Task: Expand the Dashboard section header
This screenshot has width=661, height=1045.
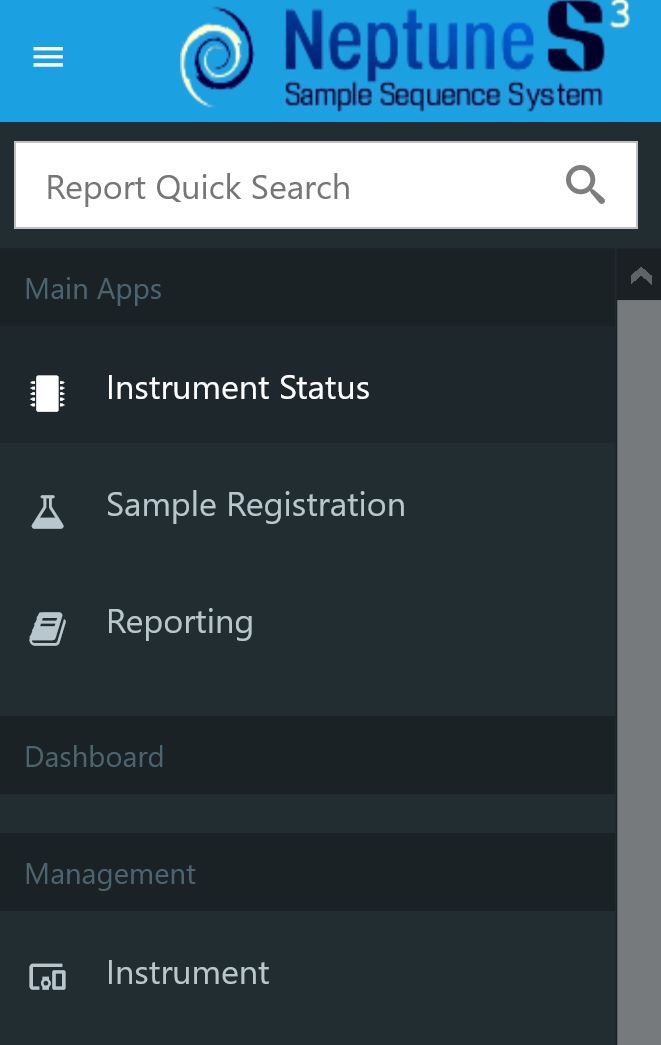Action: pos(94,757)
